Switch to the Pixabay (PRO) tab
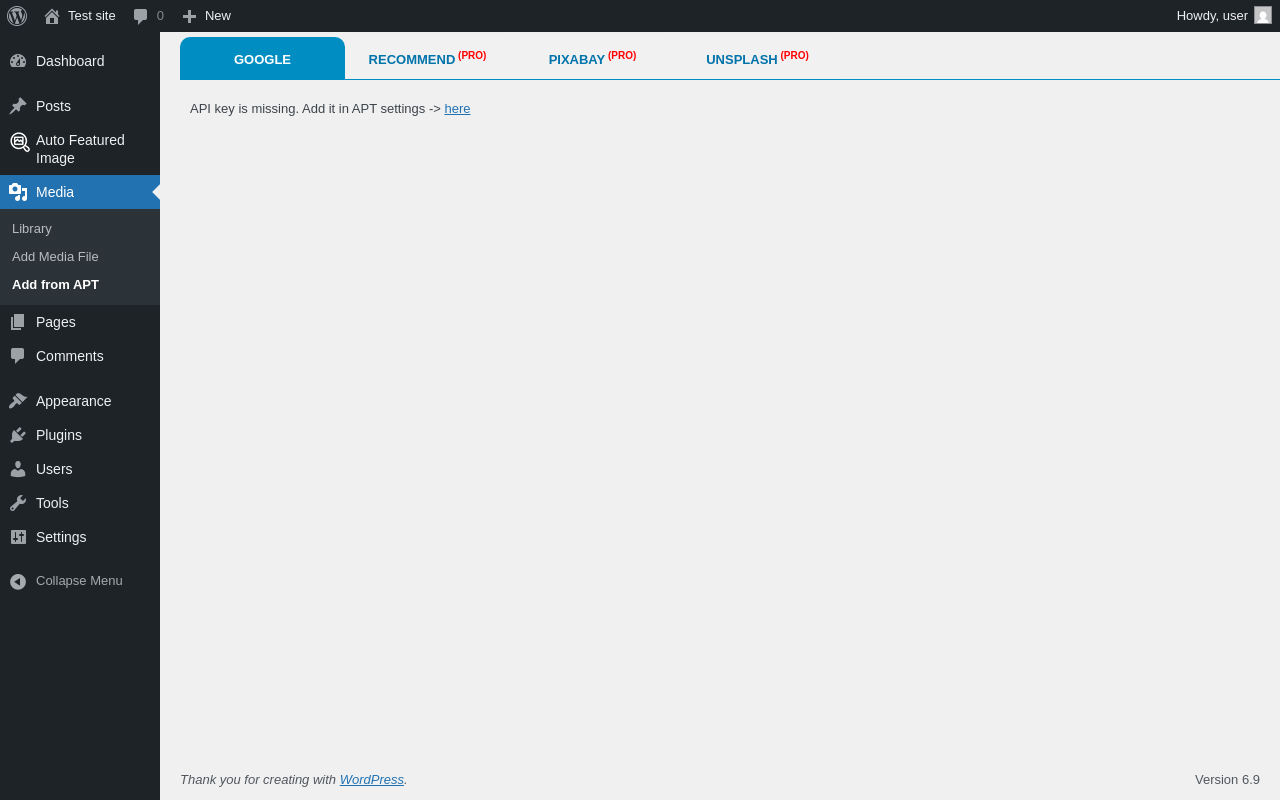 pos(592,59)
